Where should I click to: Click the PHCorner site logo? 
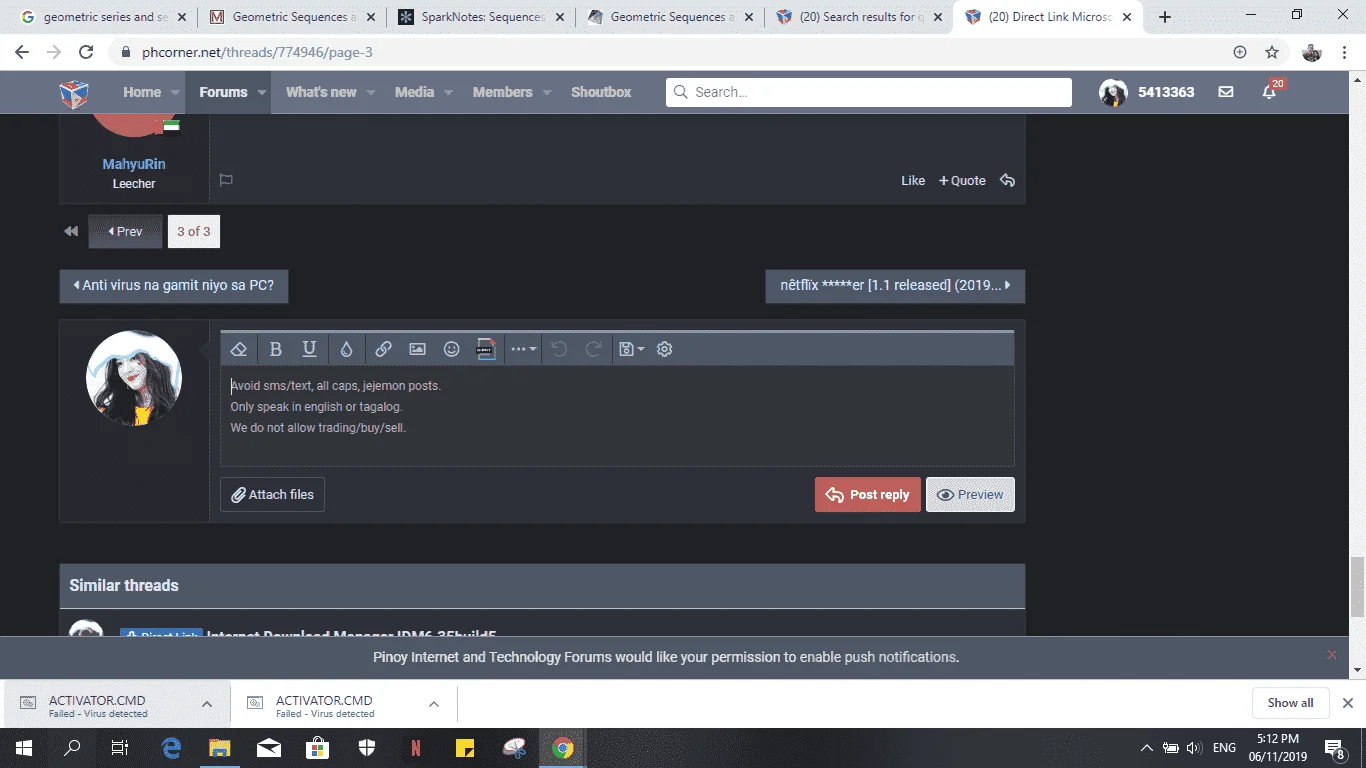74,93
